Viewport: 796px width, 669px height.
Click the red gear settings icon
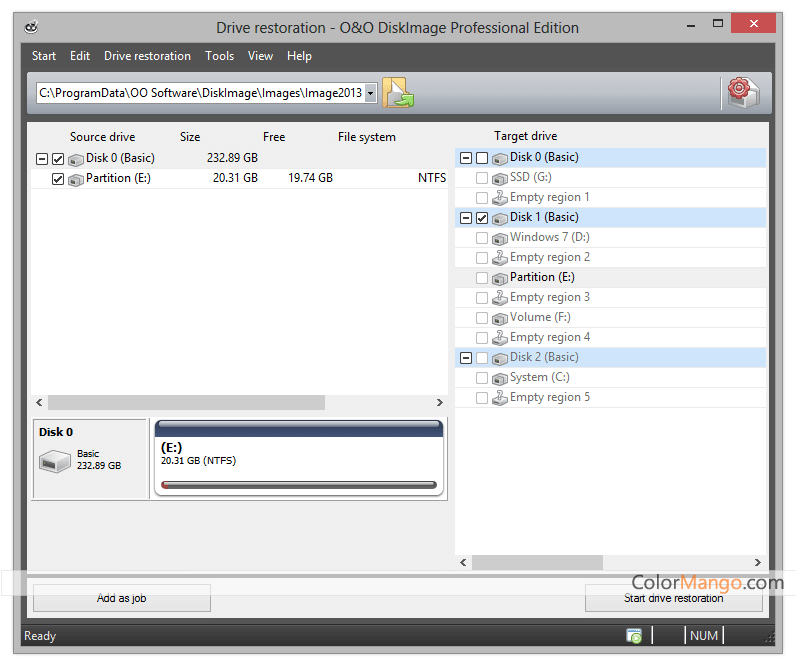741,92
